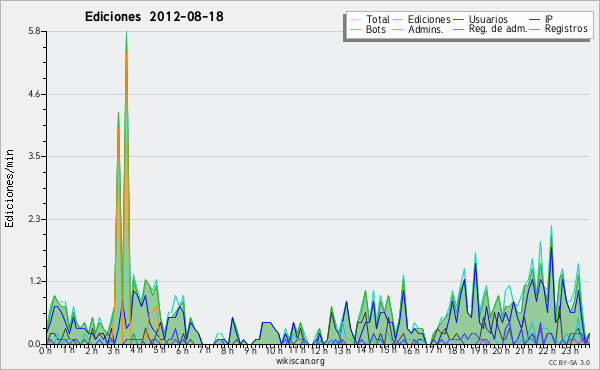Viewport: 600px width, 370px height.
Task: Click the '10 h' x-axis tick label
Action: coord(273,351)
